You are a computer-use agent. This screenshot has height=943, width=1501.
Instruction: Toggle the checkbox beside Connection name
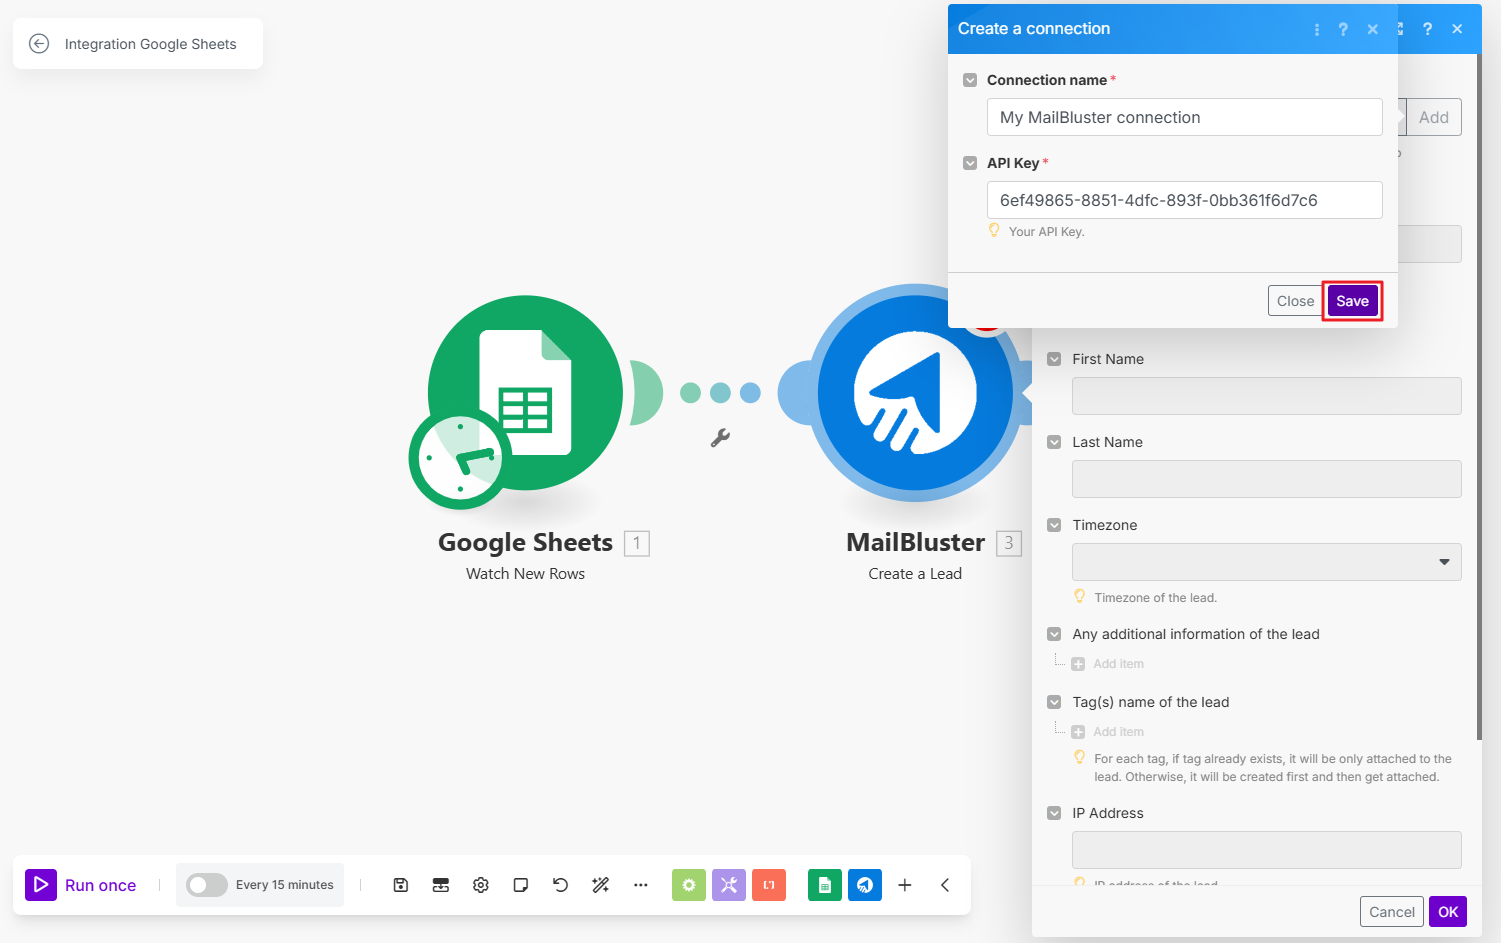pyautogui.click(x=970, y=80)
